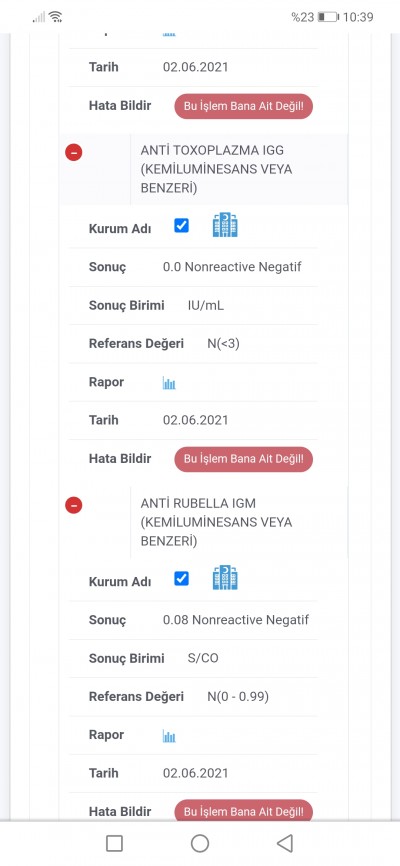The width and height of the screenshot is (400, 866).
Task: Tap the Wi-Fi icon in status bar
Action: pos(55,17)
